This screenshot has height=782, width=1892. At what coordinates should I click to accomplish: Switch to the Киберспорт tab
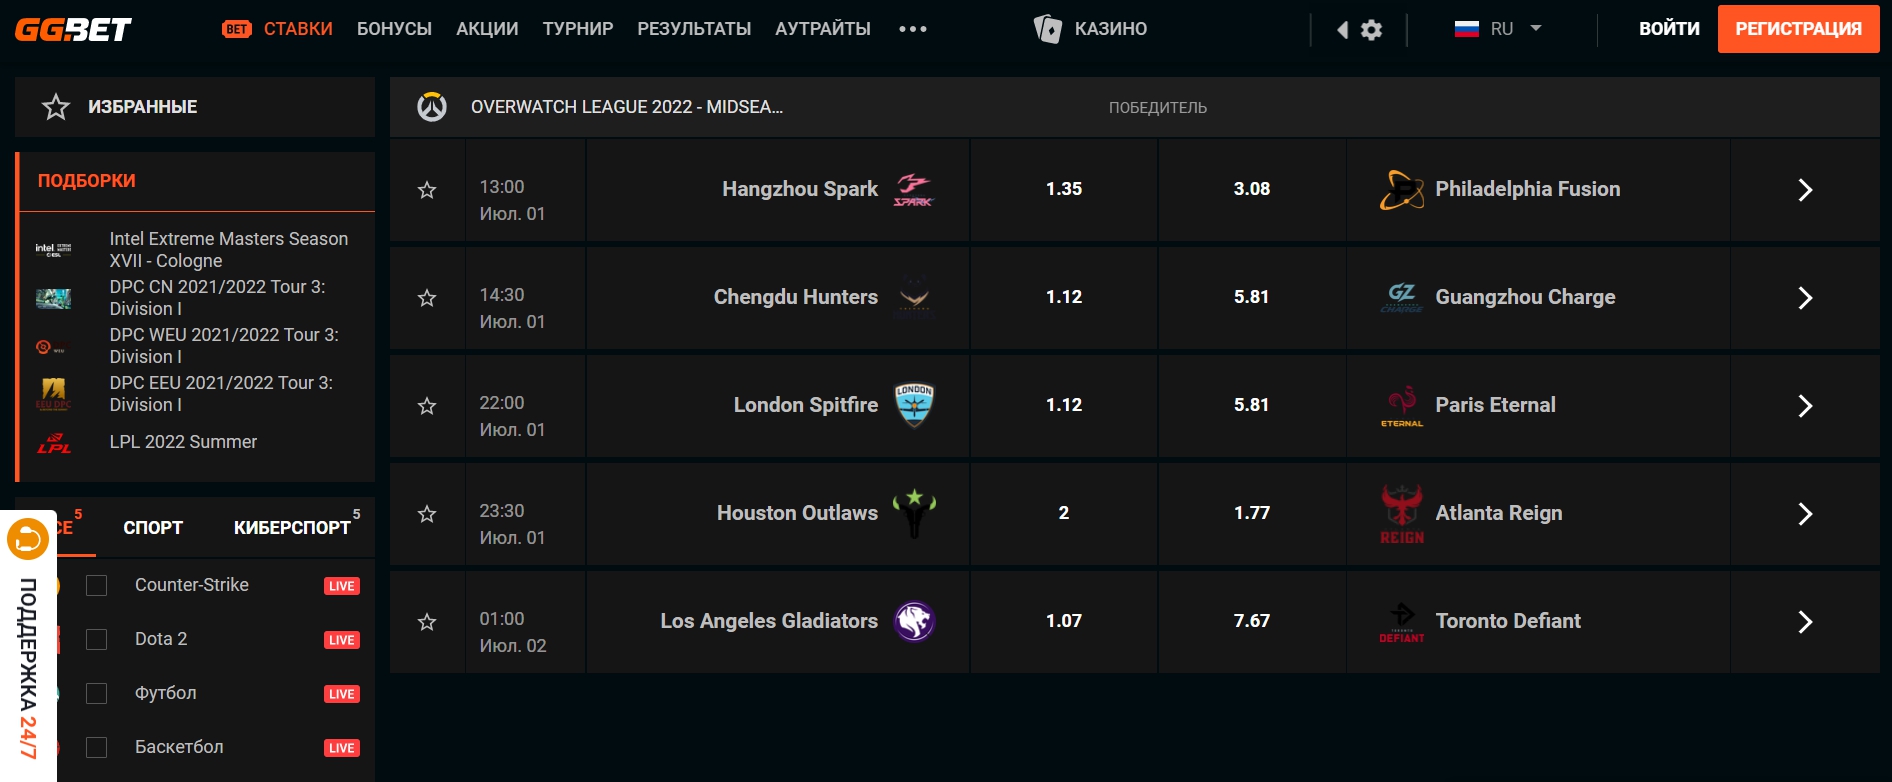pyautogui.click(x=292, y=527)
